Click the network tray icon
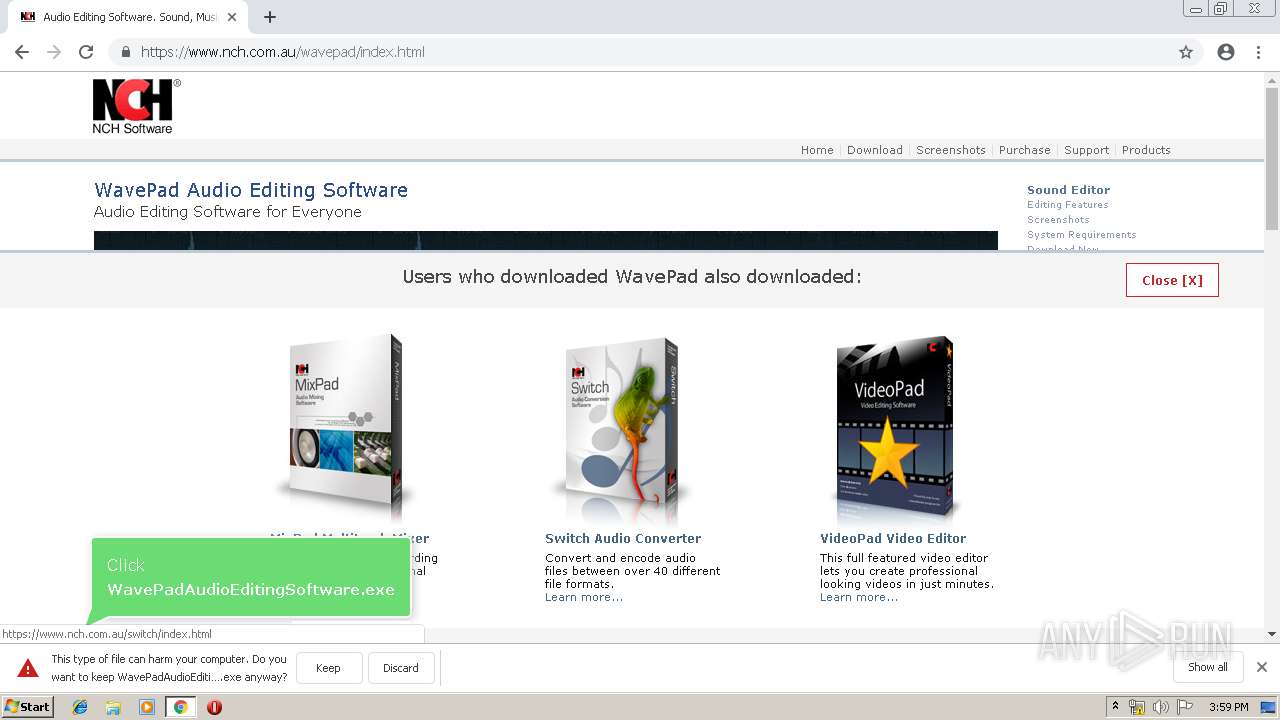This screenshot has height=720, width=1280. tap(1137, 707)
